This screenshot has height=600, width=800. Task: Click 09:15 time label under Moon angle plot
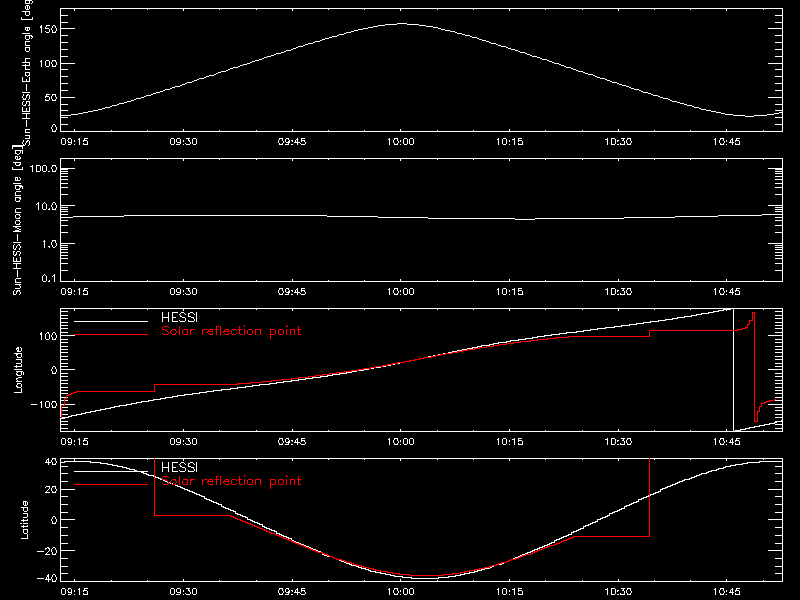coord(74,292)
